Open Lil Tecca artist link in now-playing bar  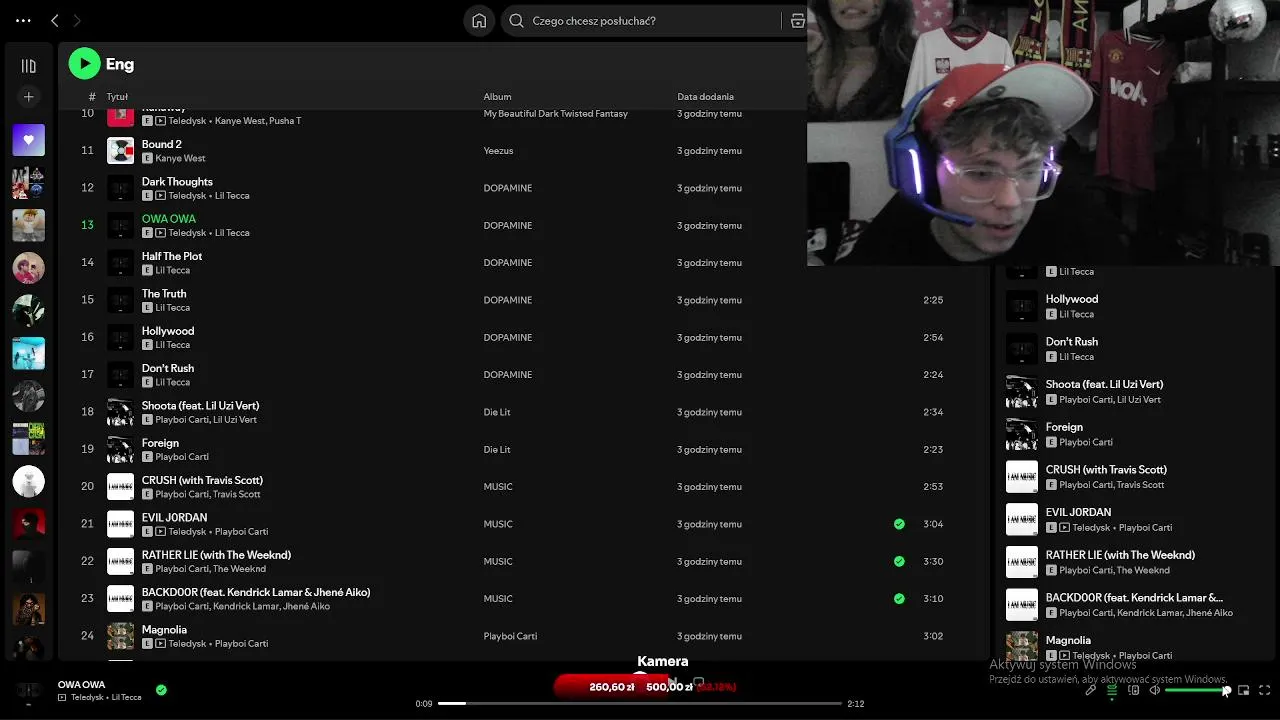(x=126, y=697)
